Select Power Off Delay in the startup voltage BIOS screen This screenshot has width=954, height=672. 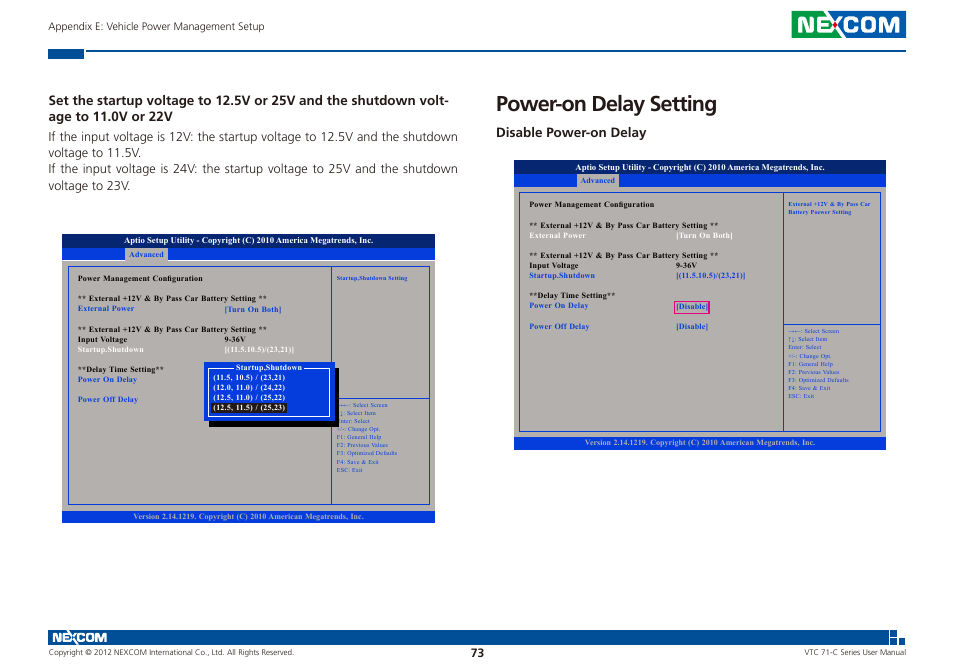(108, 400)
